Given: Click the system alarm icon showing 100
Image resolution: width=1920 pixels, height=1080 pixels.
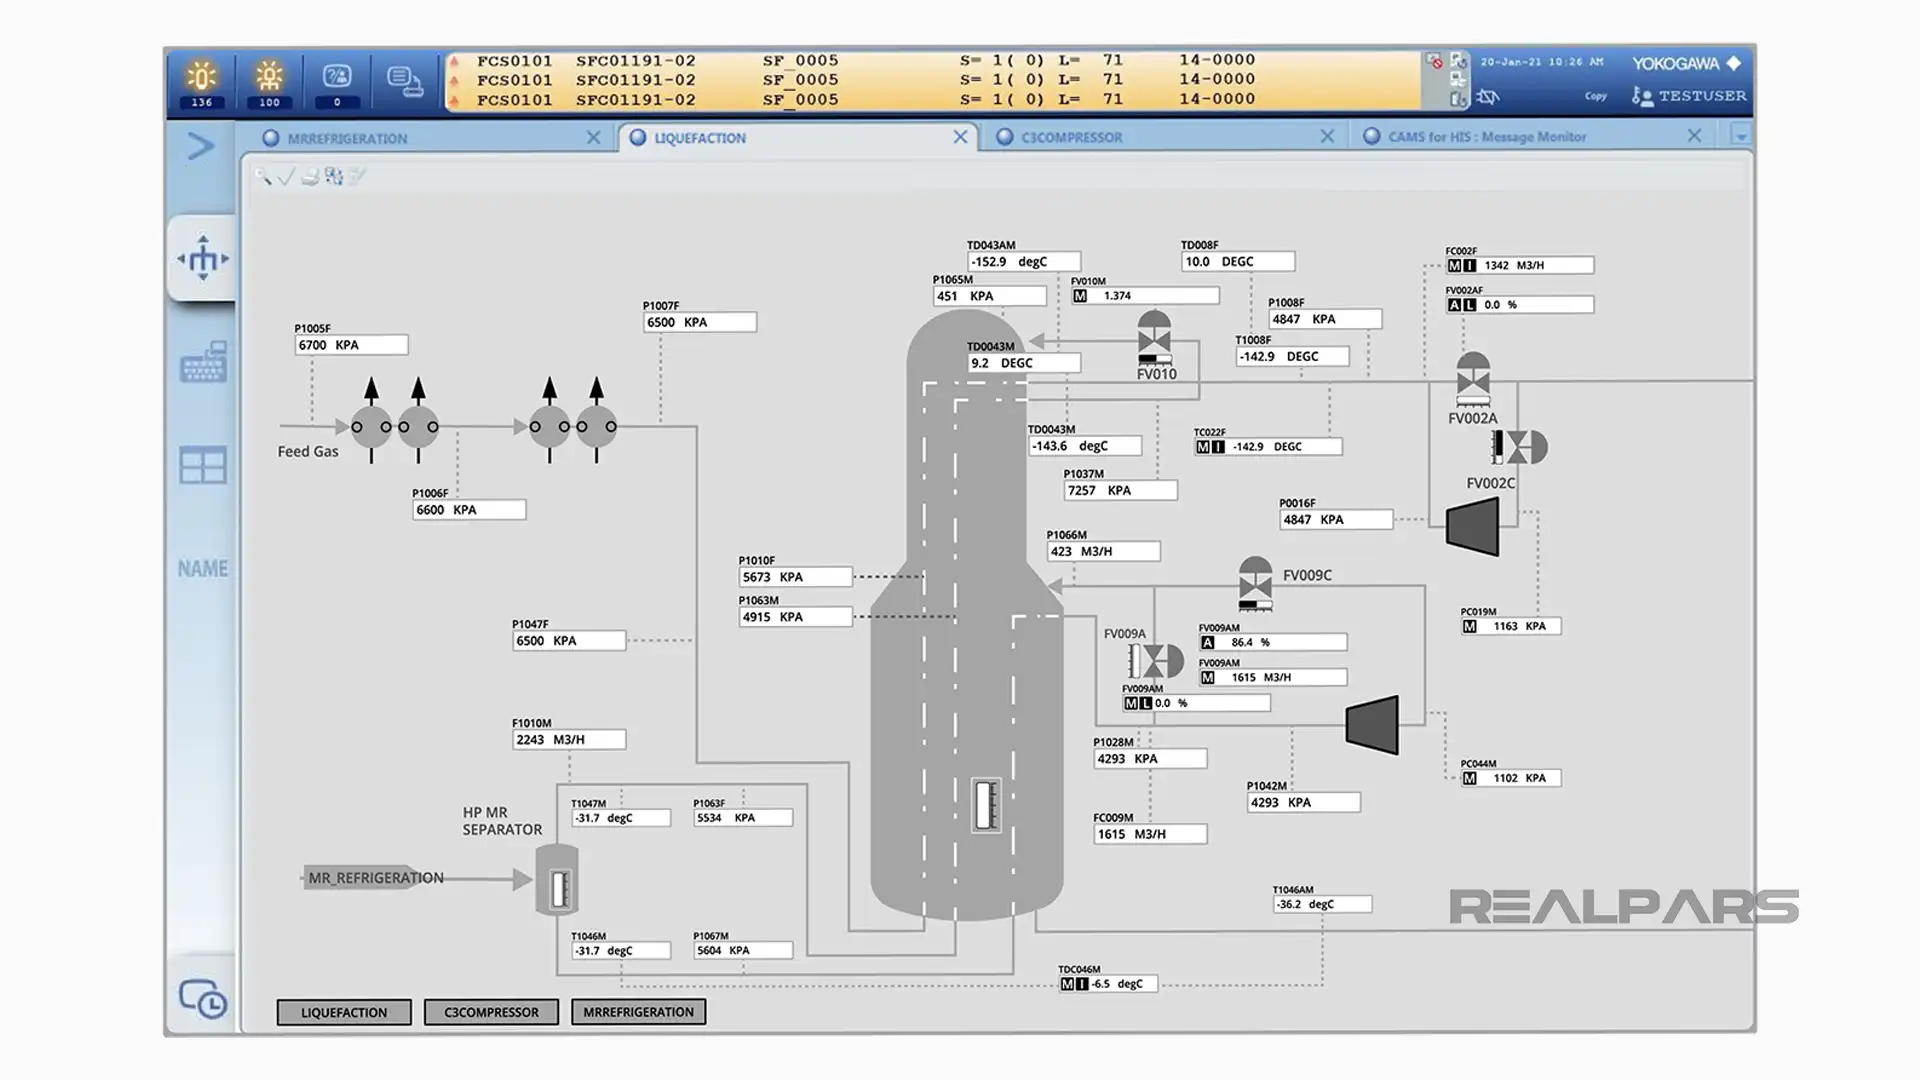Looking at the screenshot, I should pyautogui.click(x=268, y=75).
